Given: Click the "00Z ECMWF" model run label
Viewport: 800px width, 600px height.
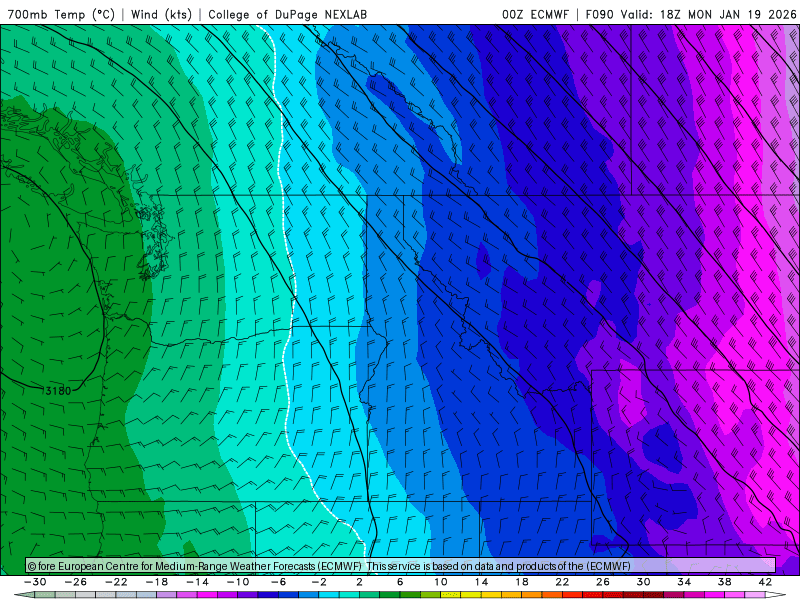Looking at the screenshot, I should 535,14.
